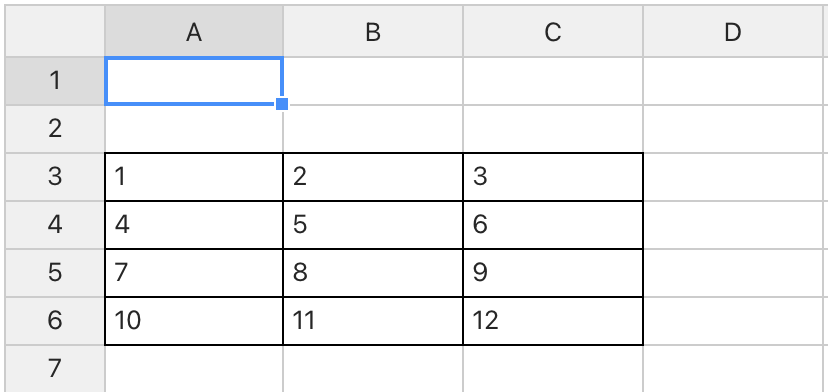Select row 6 header

(55, 321)
